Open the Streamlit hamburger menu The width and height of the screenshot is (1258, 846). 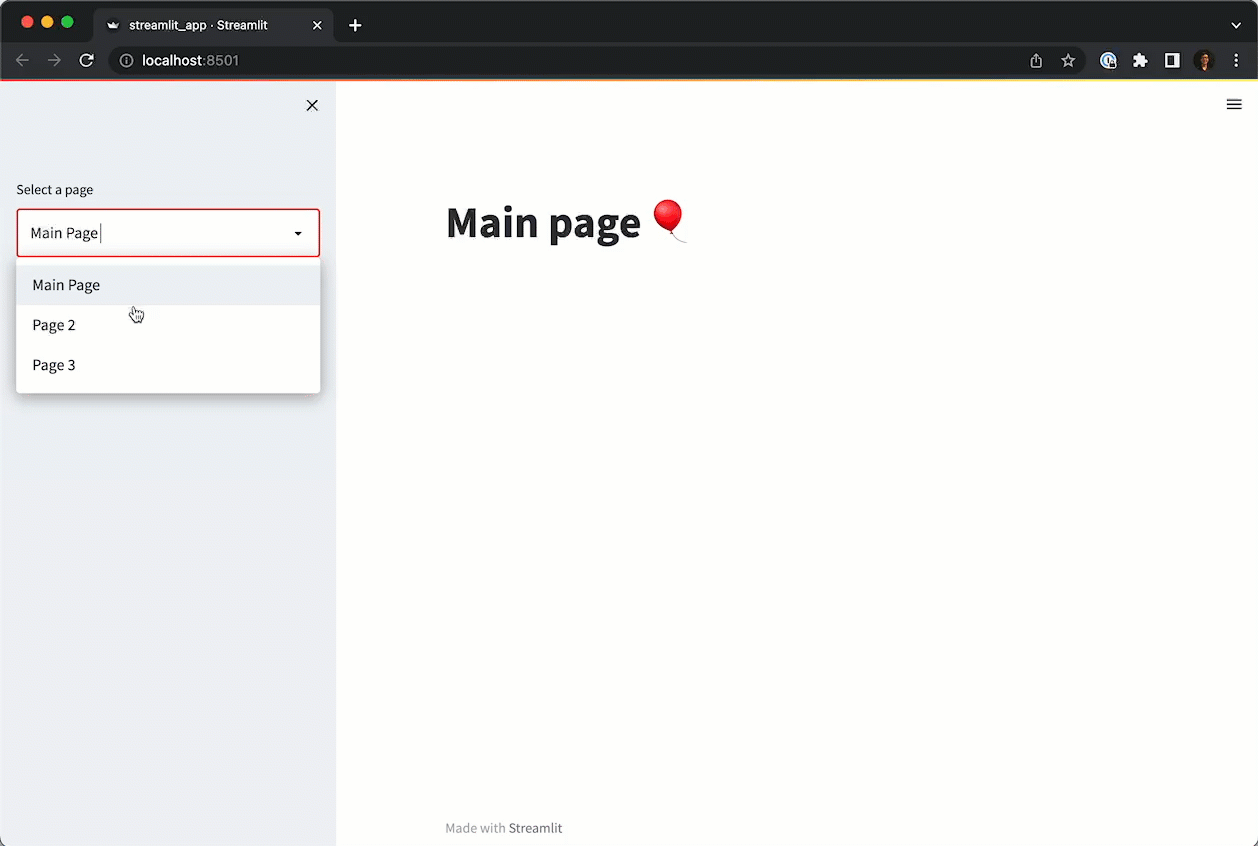1234,104
